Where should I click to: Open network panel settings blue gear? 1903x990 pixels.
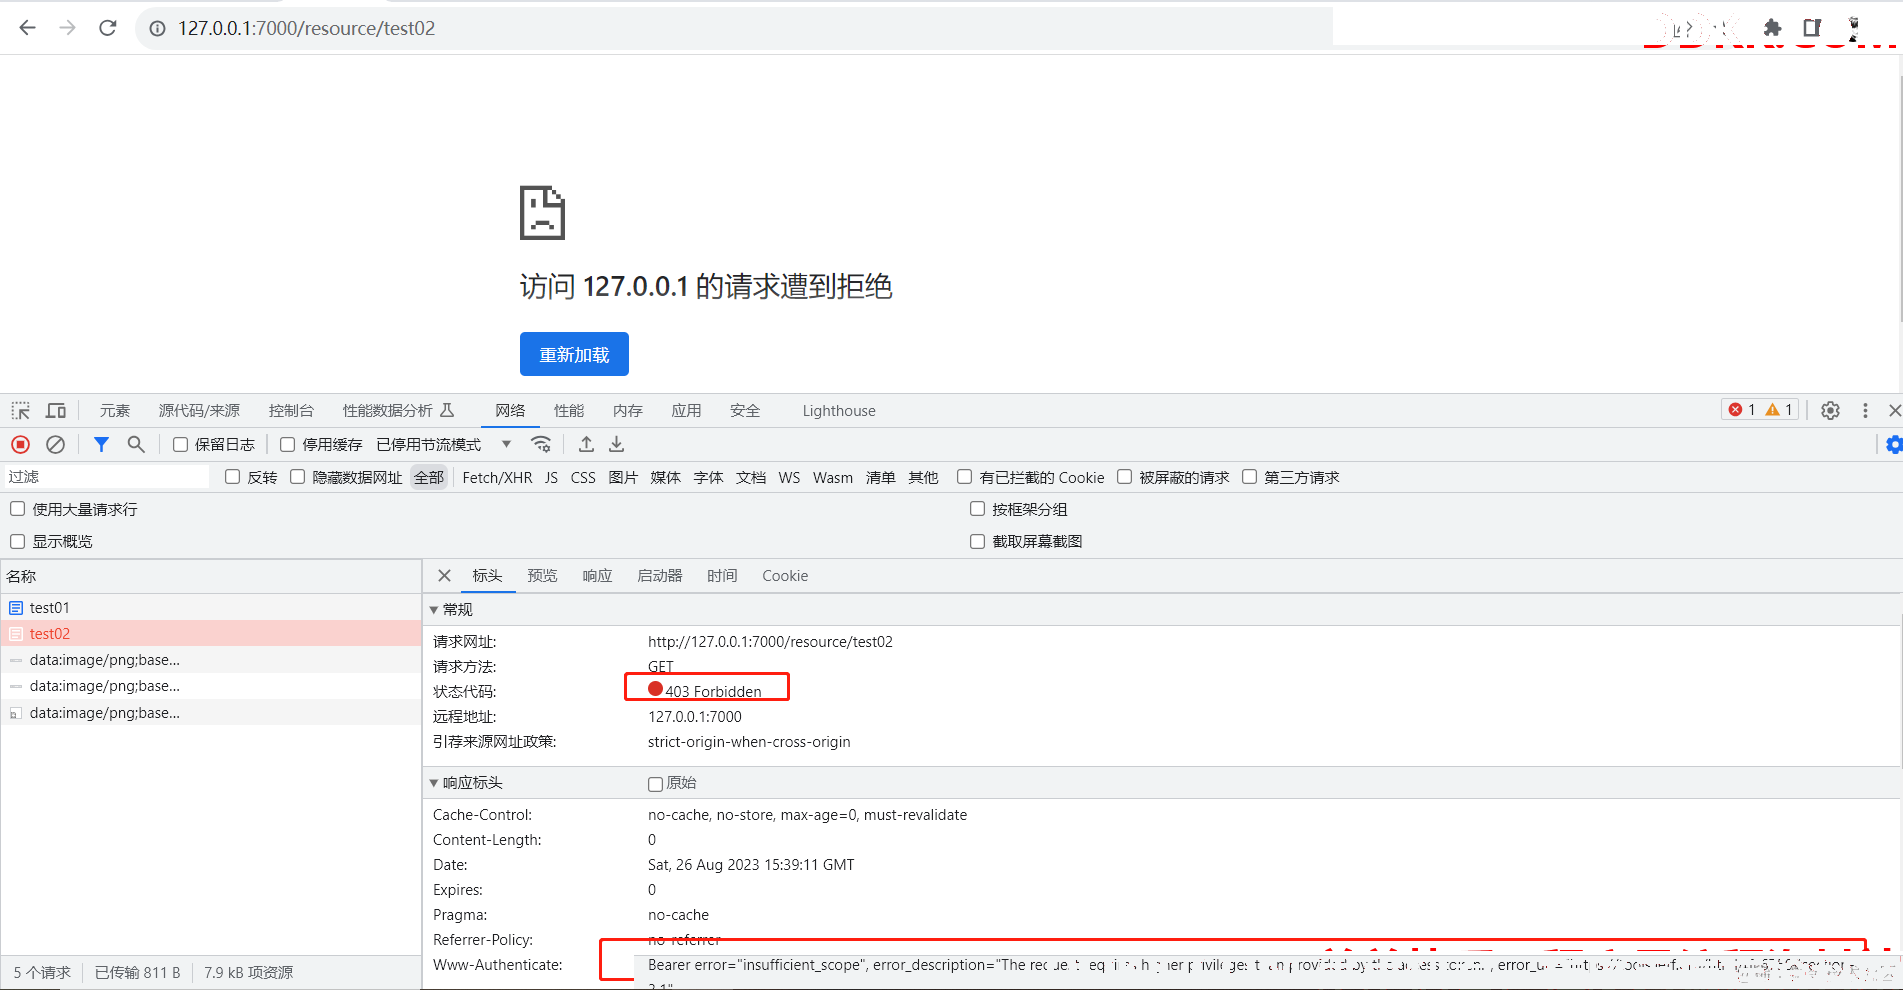click(x=1894, y=444)
